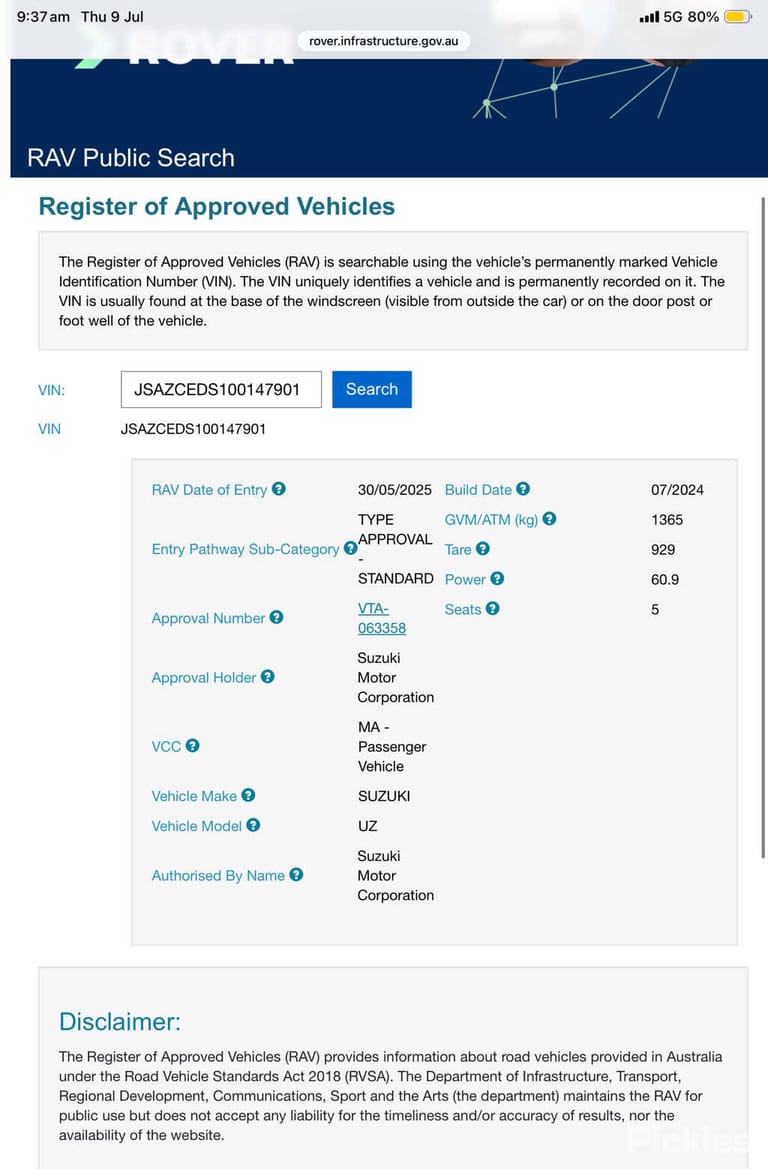
Task: Click help icon beside Vehicle Model
Action: (x=254, y=825)
